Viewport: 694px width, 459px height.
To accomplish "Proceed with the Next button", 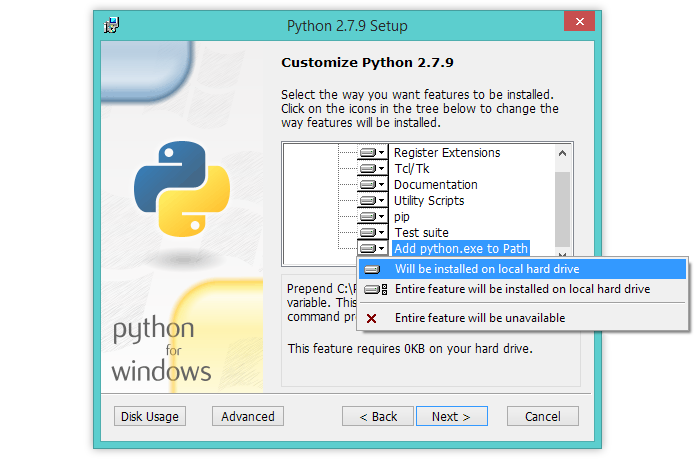I will pyautogui.click(x=451, y=417).
